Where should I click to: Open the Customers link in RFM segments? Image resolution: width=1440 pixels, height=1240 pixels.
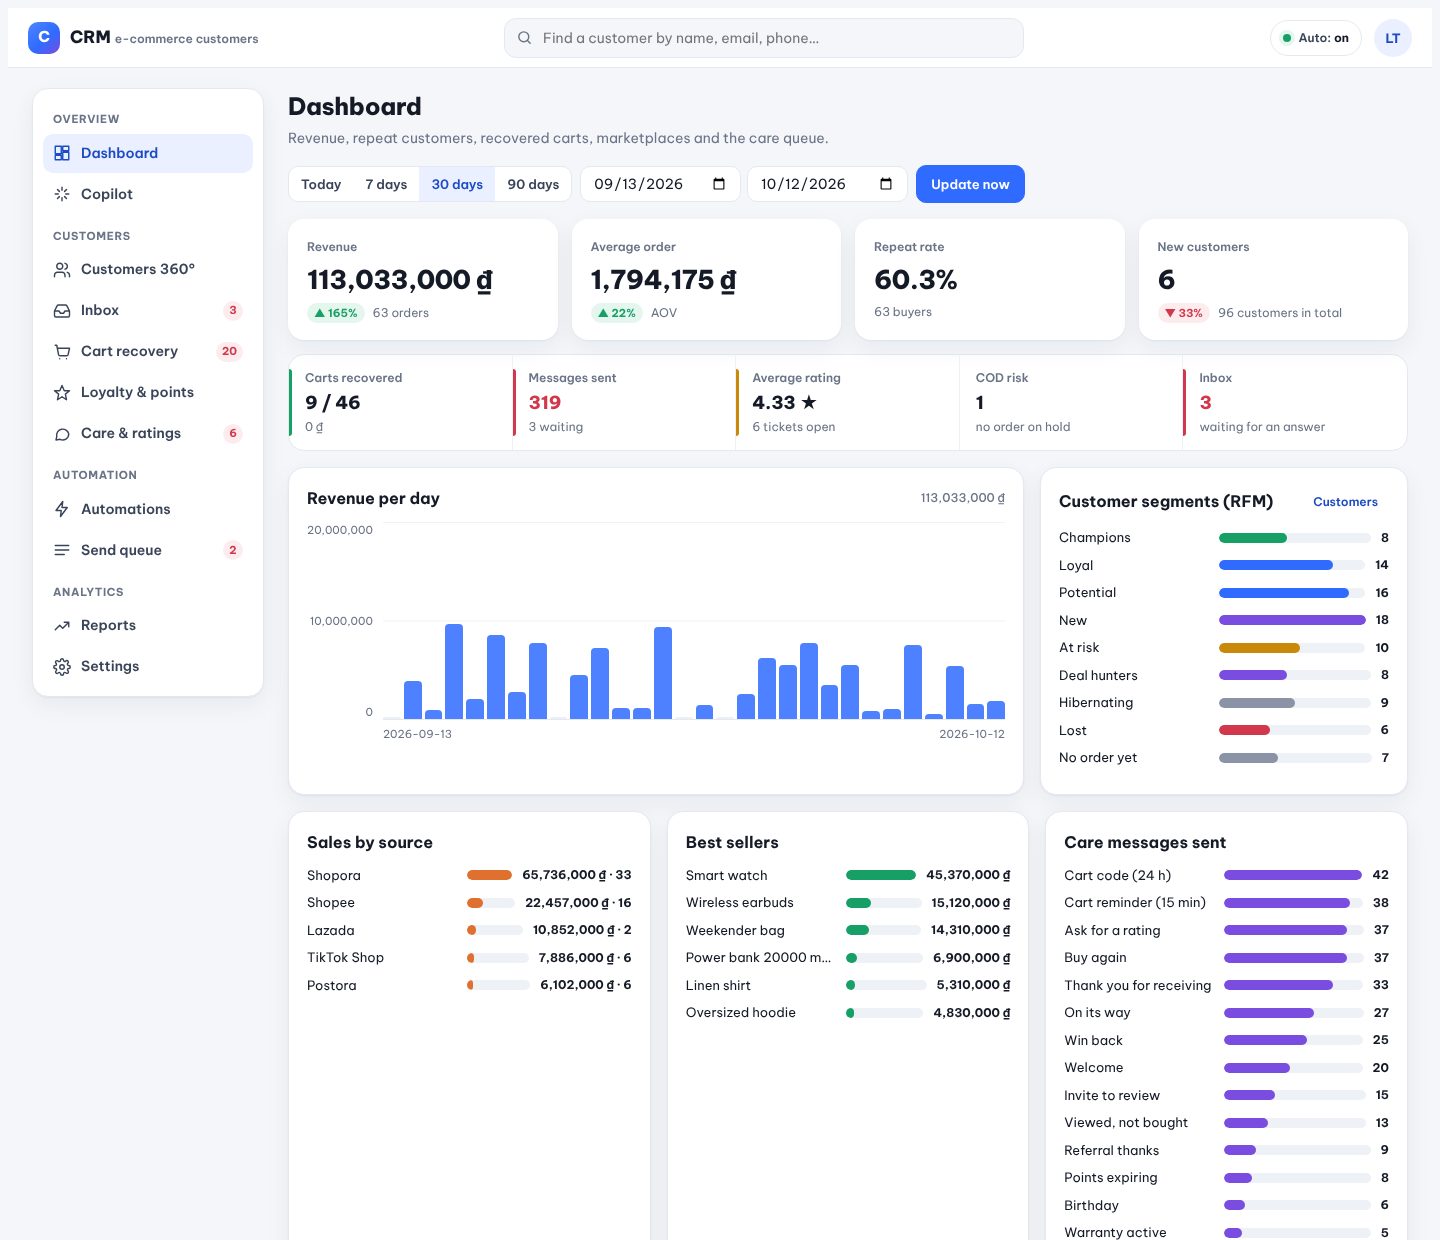1345,502
